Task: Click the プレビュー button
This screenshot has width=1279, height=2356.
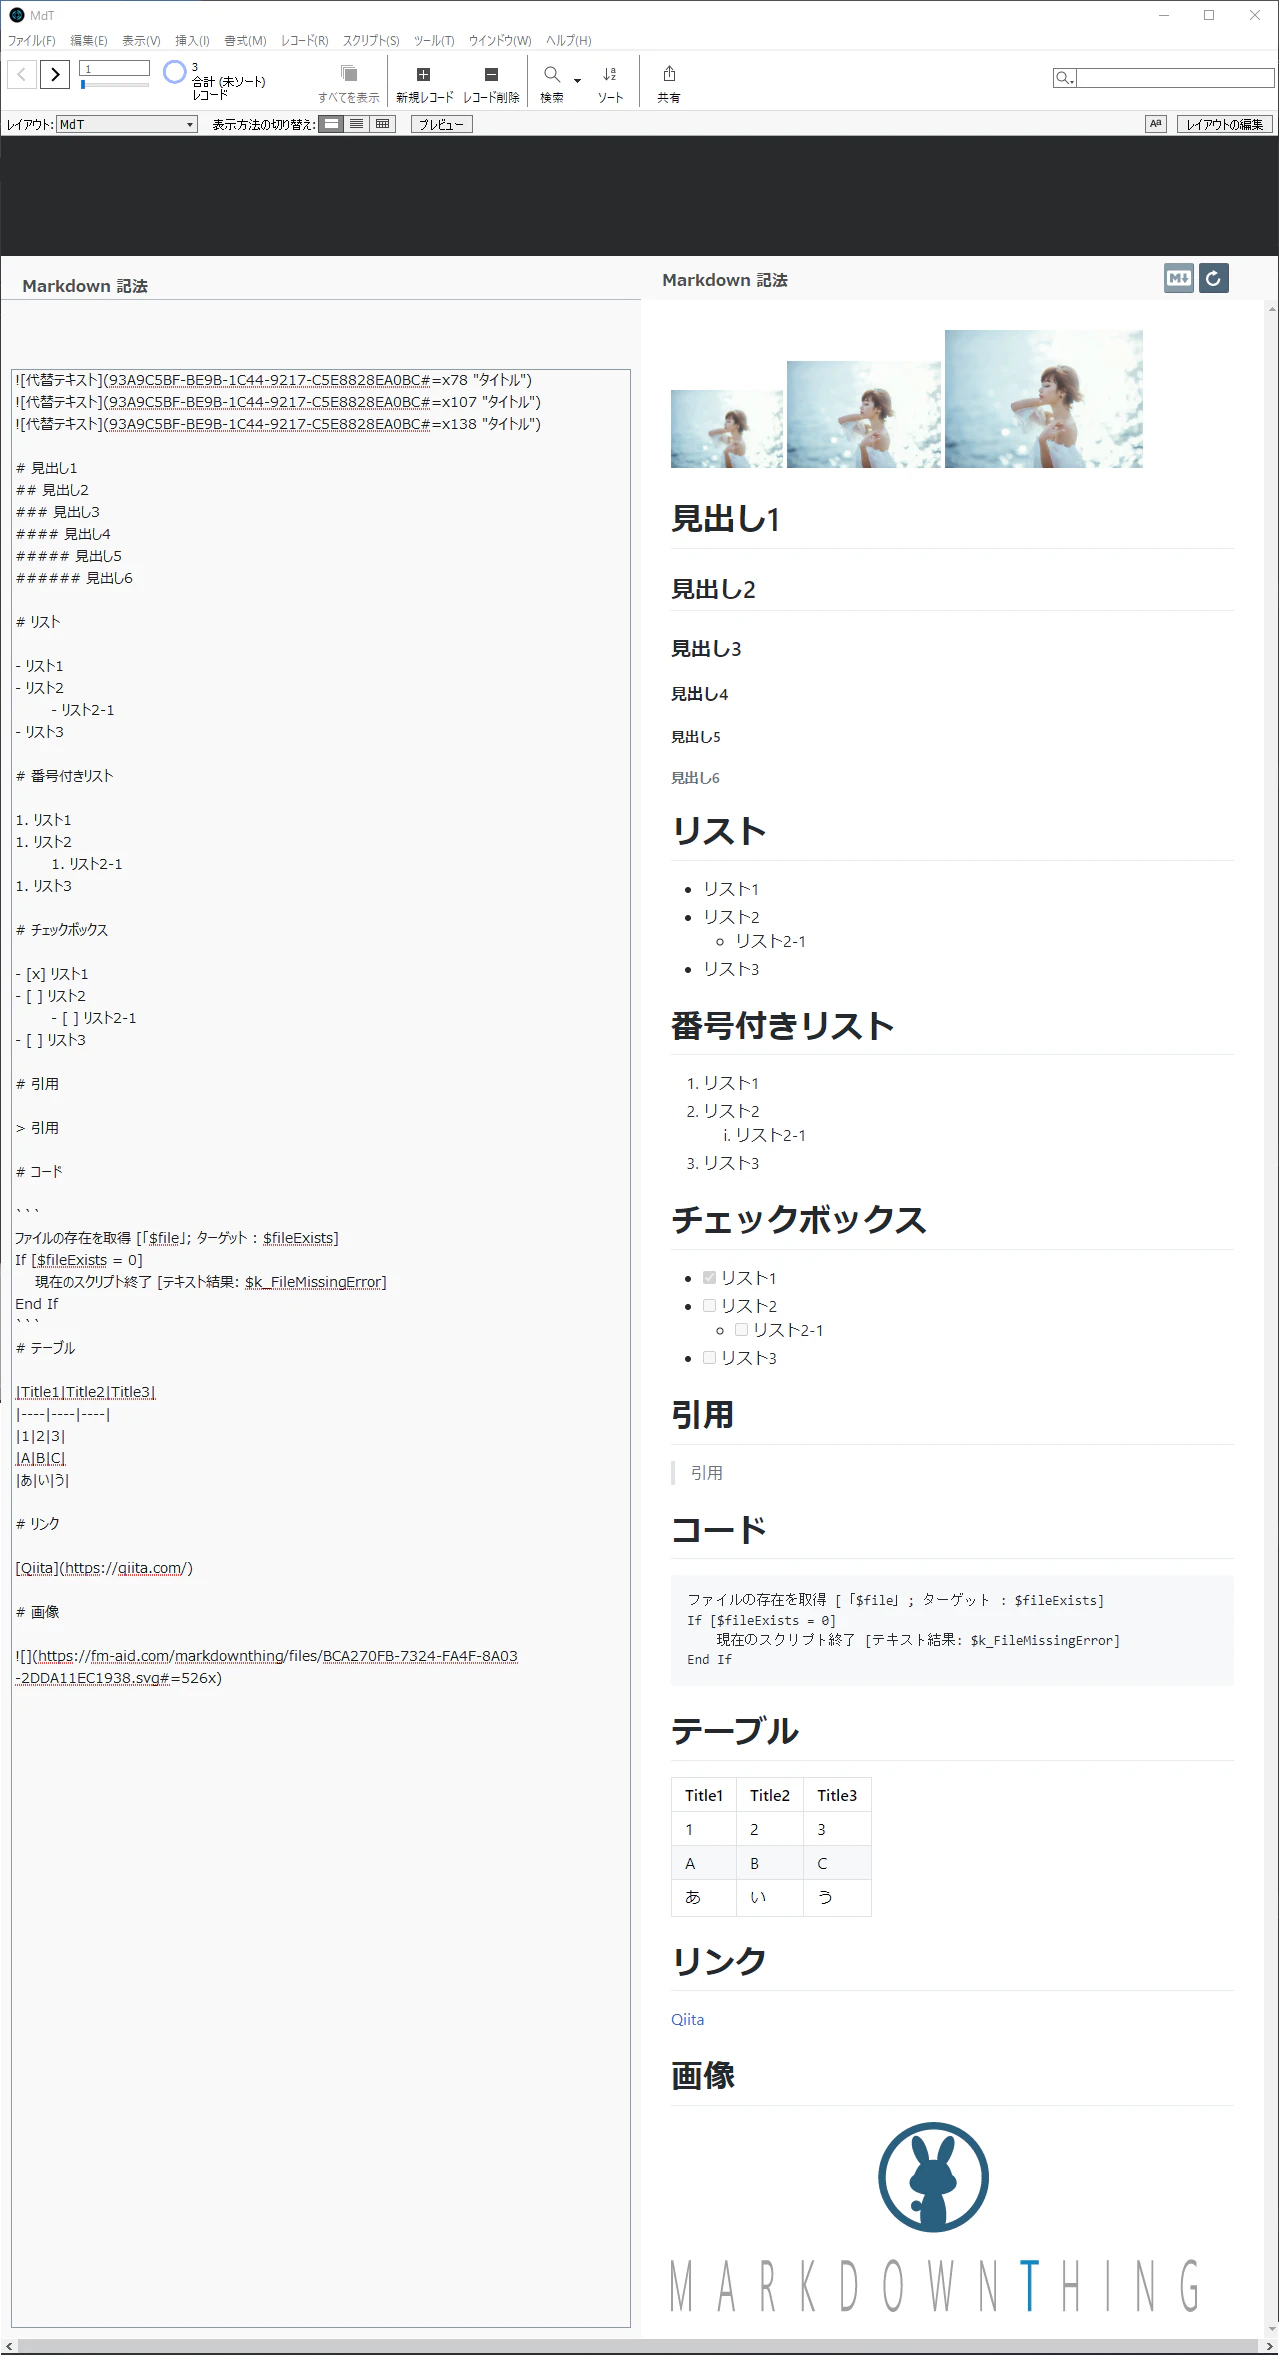Action: (441, 124)
